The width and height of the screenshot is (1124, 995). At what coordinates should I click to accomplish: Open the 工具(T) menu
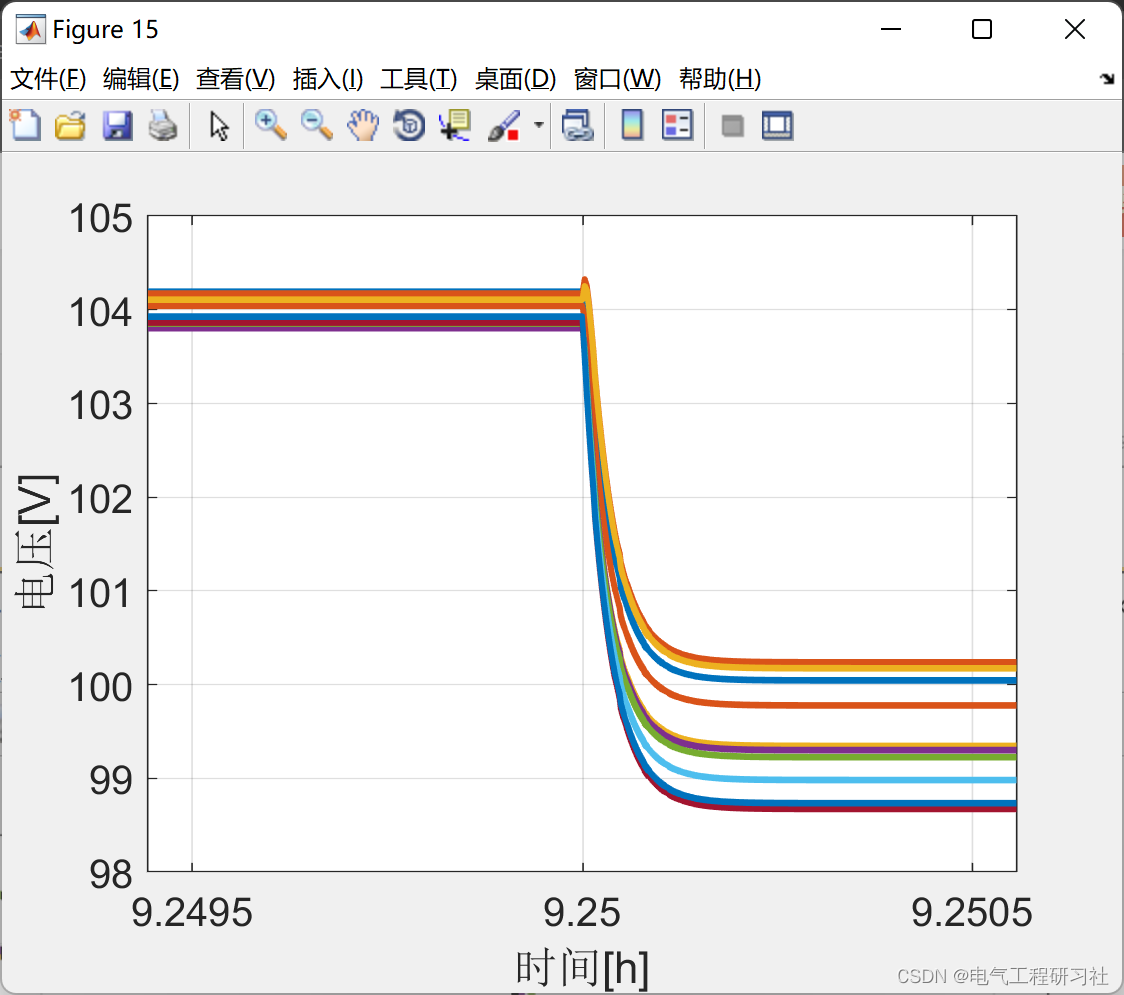tap(419, 79)
